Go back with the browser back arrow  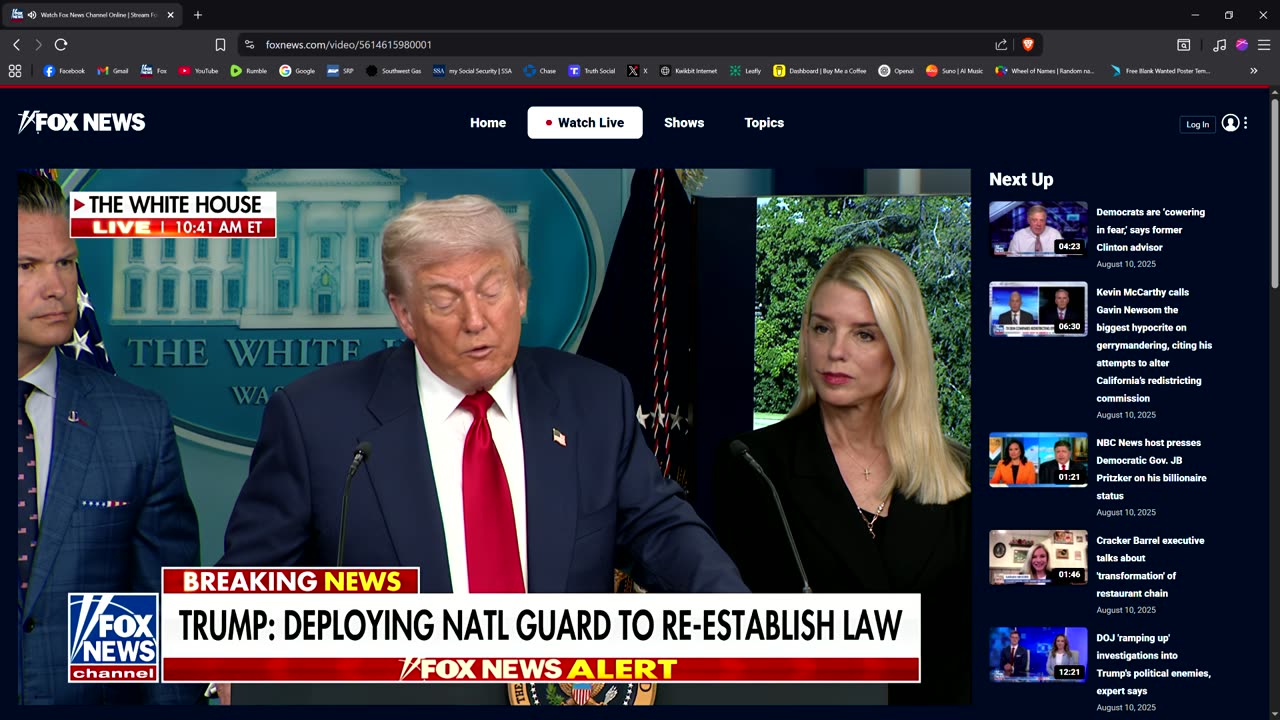tap(16, 45)
